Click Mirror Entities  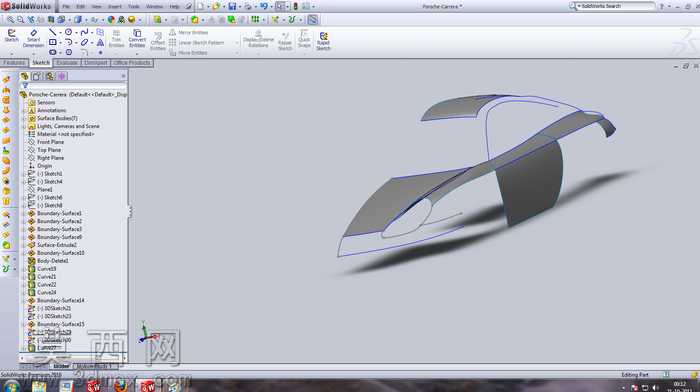tap(188, 33)
